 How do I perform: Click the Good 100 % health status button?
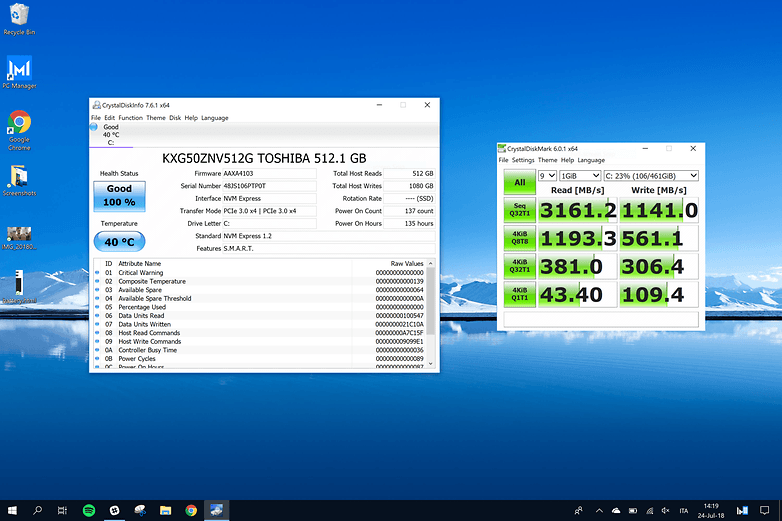click(x=119, y=195)
